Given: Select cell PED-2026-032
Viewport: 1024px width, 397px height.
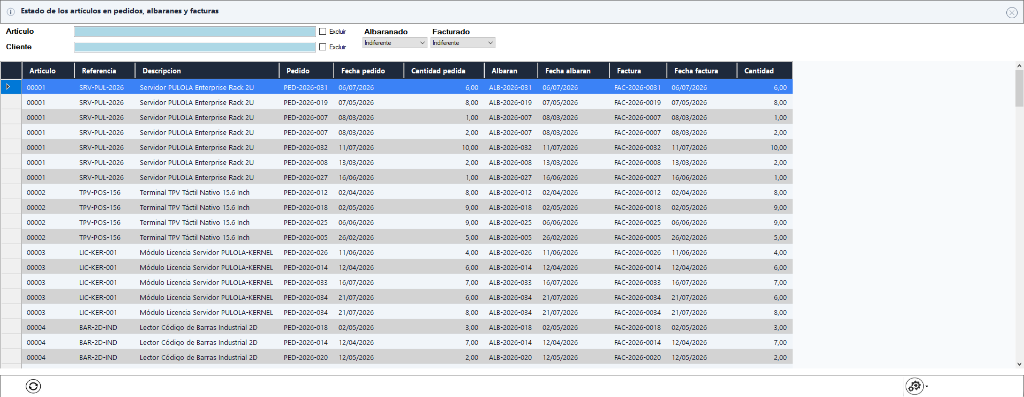Looking at the screenshot, I should click(x=306, y=147).
